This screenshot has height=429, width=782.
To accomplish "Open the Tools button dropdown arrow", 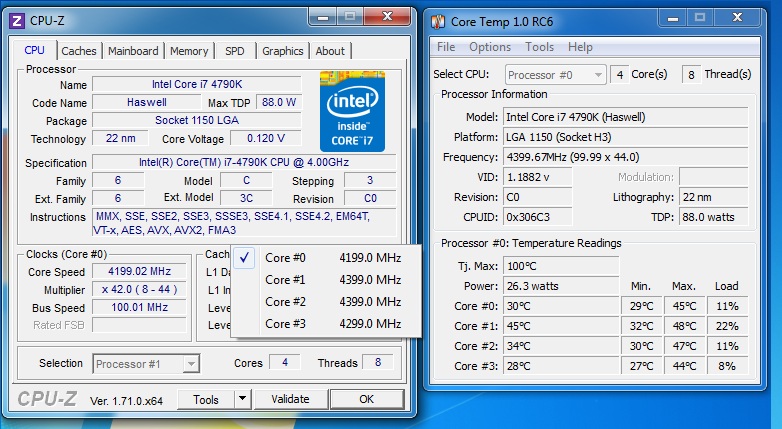I will click(242, 399).
